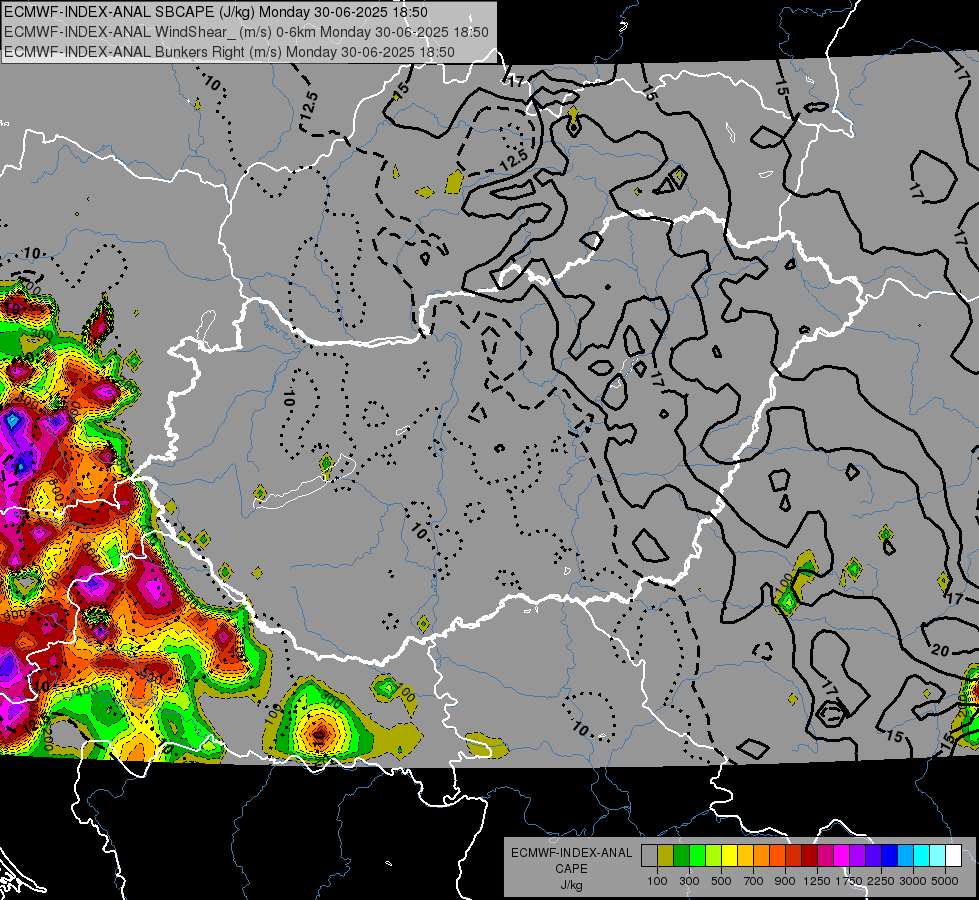Viewport: 979px width, 900px height.
Task: Select the indigo legend swatch
Action: pyautogui.click(x=873, y=856)
